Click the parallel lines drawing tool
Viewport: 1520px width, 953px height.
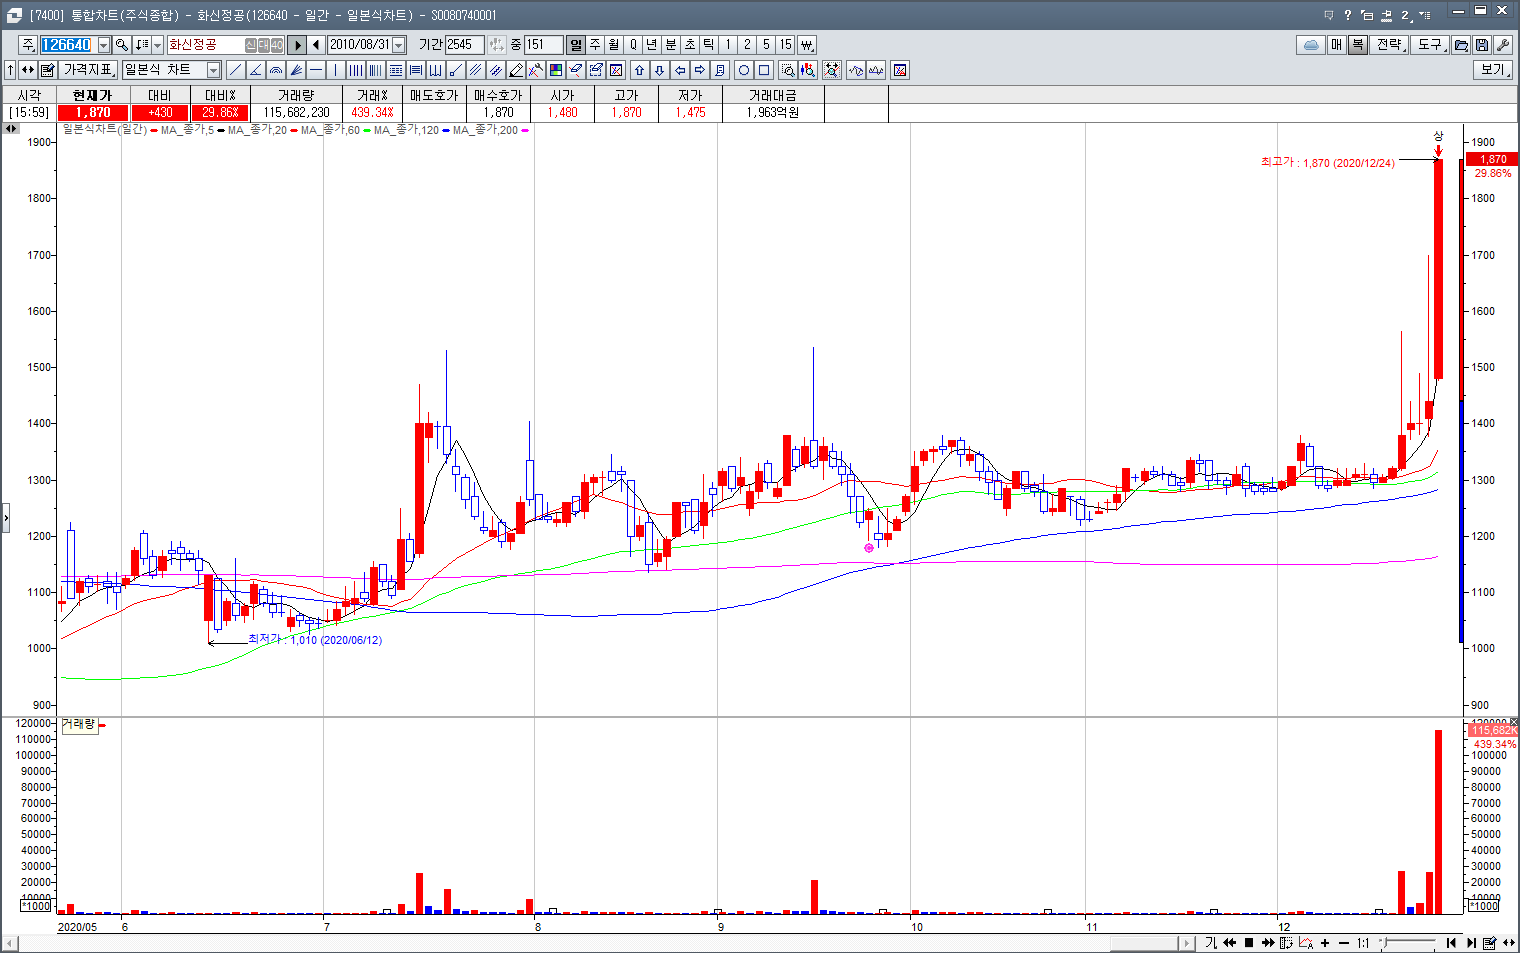[475, 70]
